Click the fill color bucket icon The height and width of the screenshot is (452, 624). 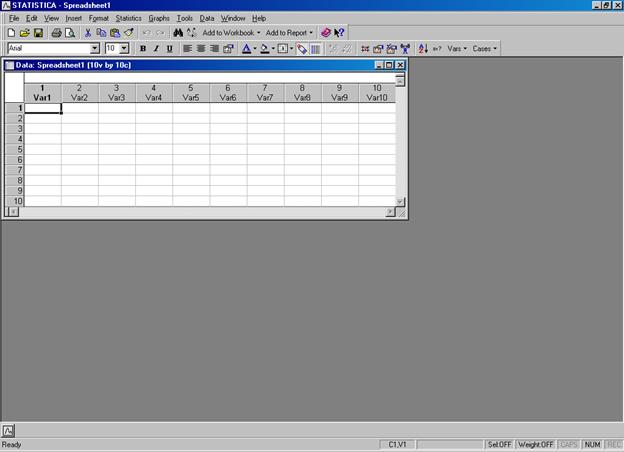[264, 49]
